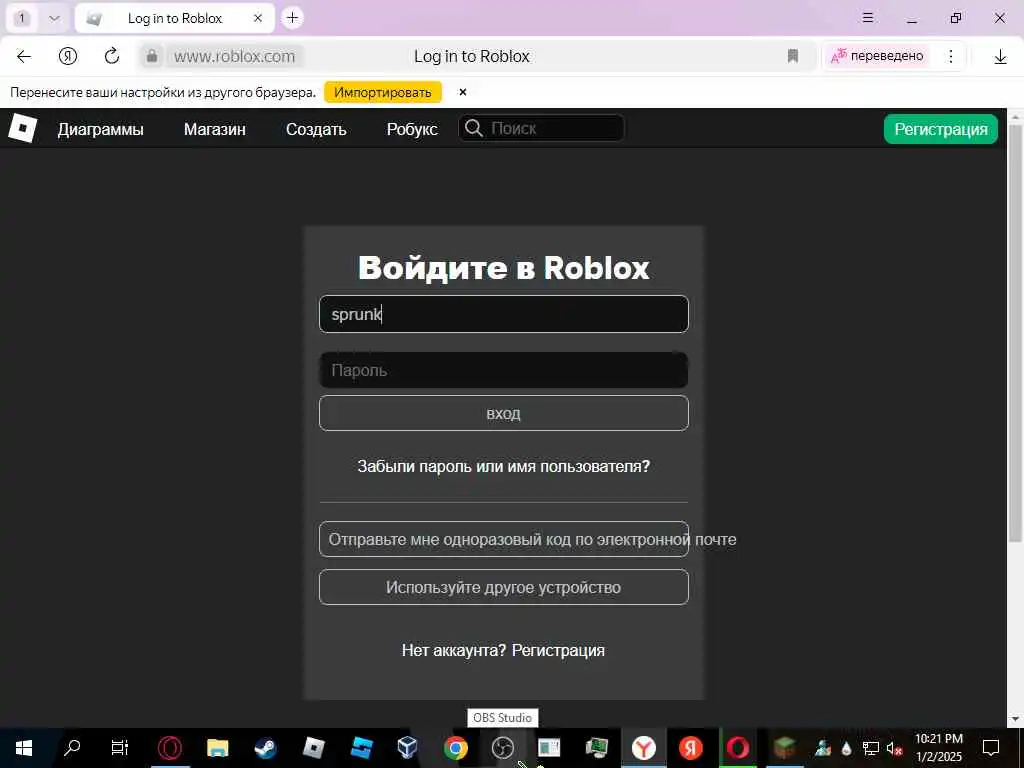Open the red Yandex app on the taskbar

click(690, 748)
